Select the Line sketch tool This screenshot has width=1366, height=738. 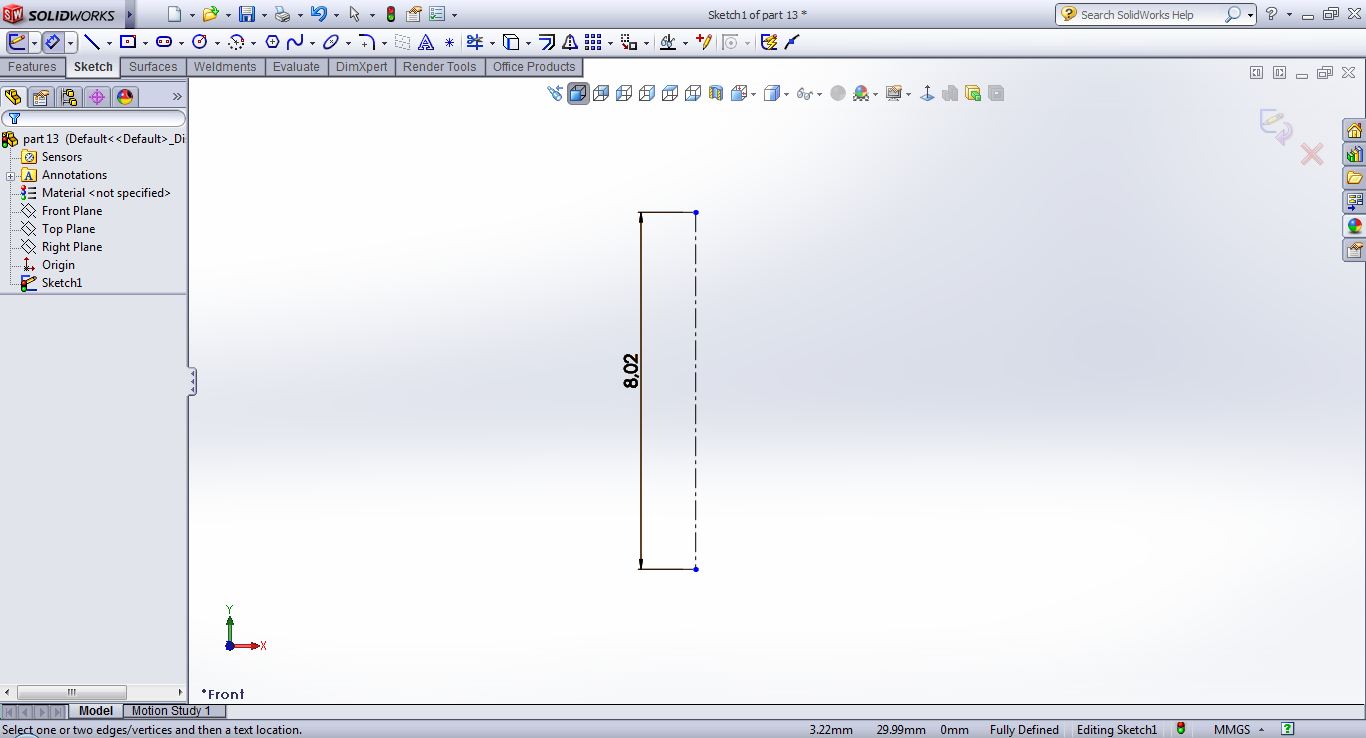pyautogui.click(x=92, y=42)
